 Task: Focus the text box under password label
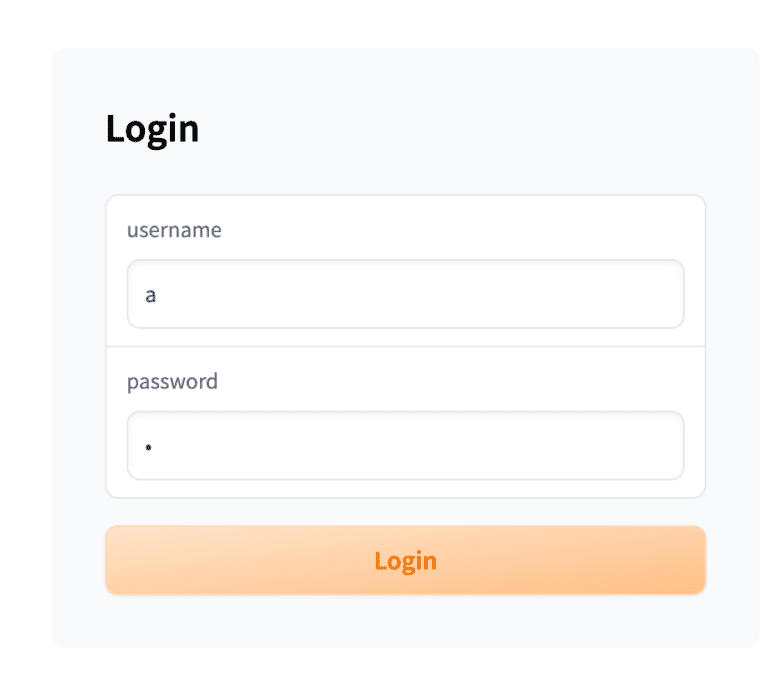point(405,445)
